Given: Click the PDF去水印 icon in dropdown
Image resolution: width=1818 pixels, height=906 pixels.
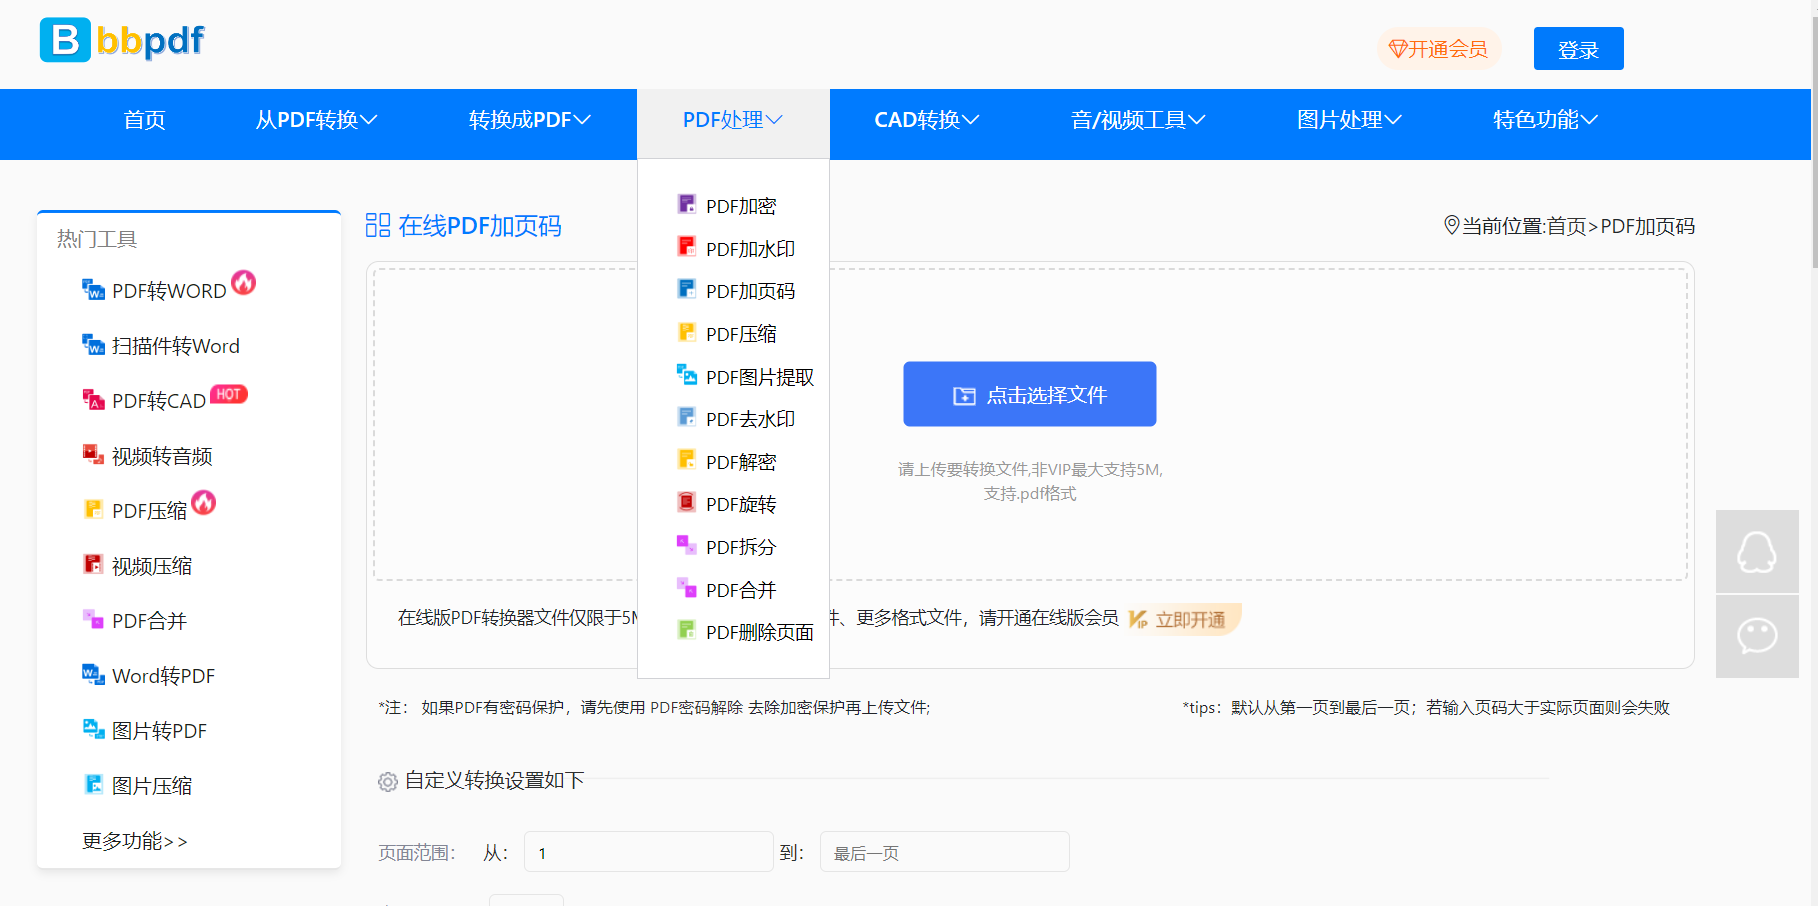Looking at the screenshot, I should pyautogui.click(x=687, y=417).
